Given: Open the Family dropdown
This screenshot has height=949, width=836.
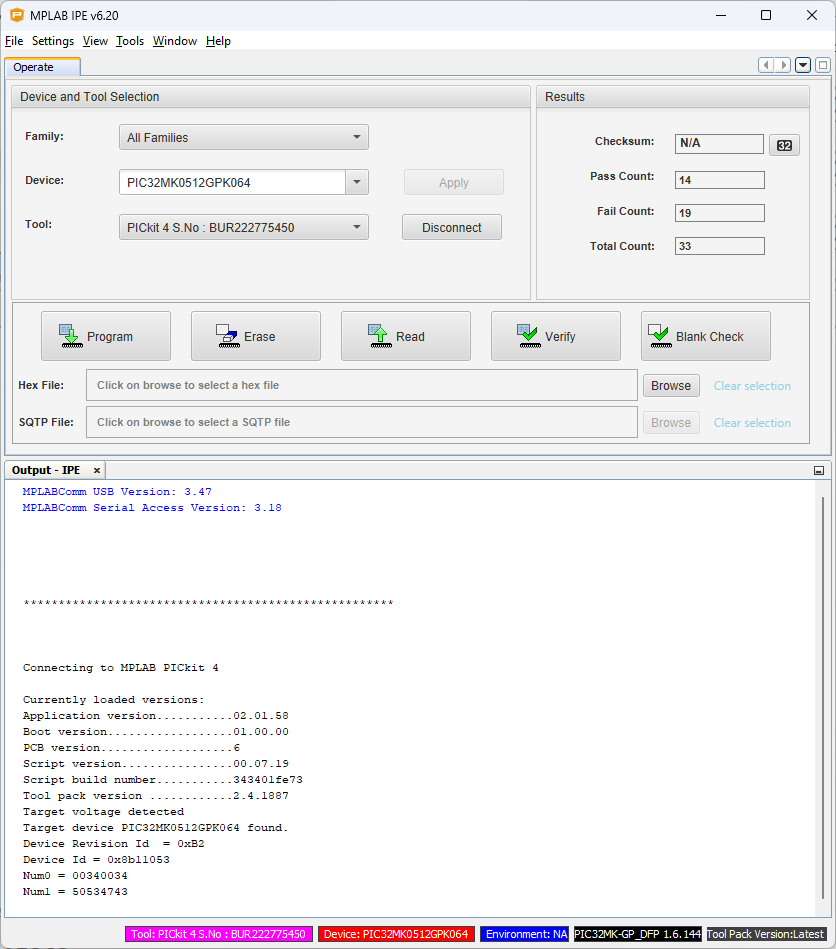Looking at the screenshot, I should tap(356, 137).
